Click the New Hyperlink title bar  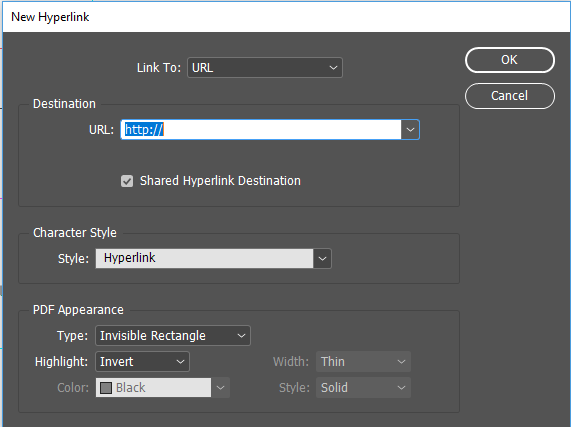tap(286, 17)
